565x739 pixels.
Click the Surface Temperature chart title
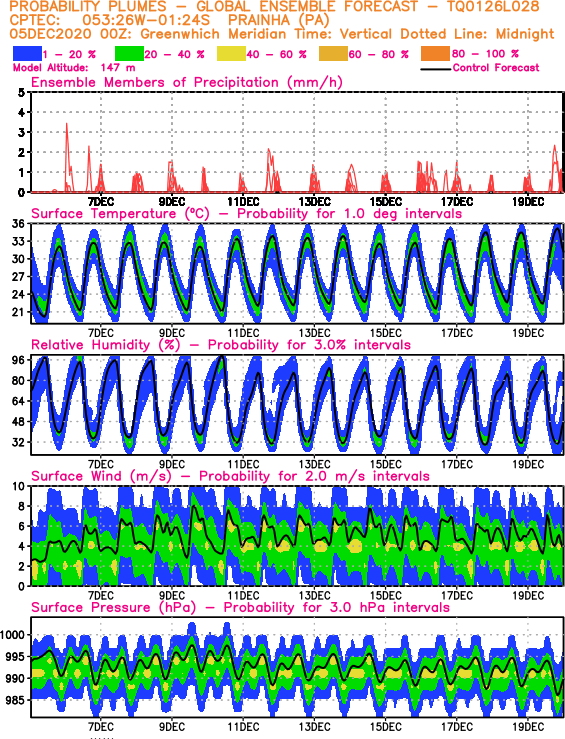coord(246,213)
